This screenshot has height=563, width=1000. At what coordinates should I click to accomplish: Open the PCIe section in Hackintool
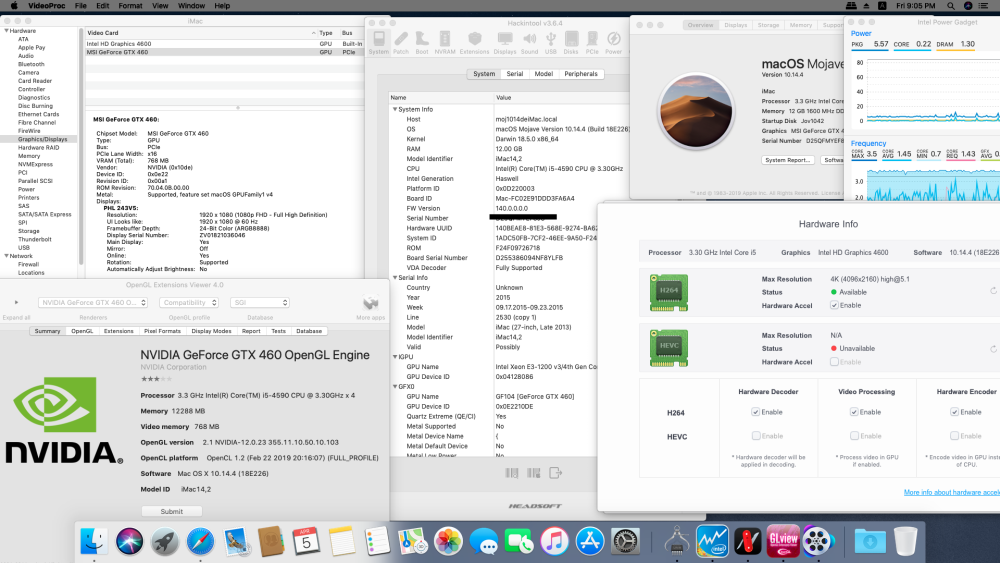click(592, 43)
